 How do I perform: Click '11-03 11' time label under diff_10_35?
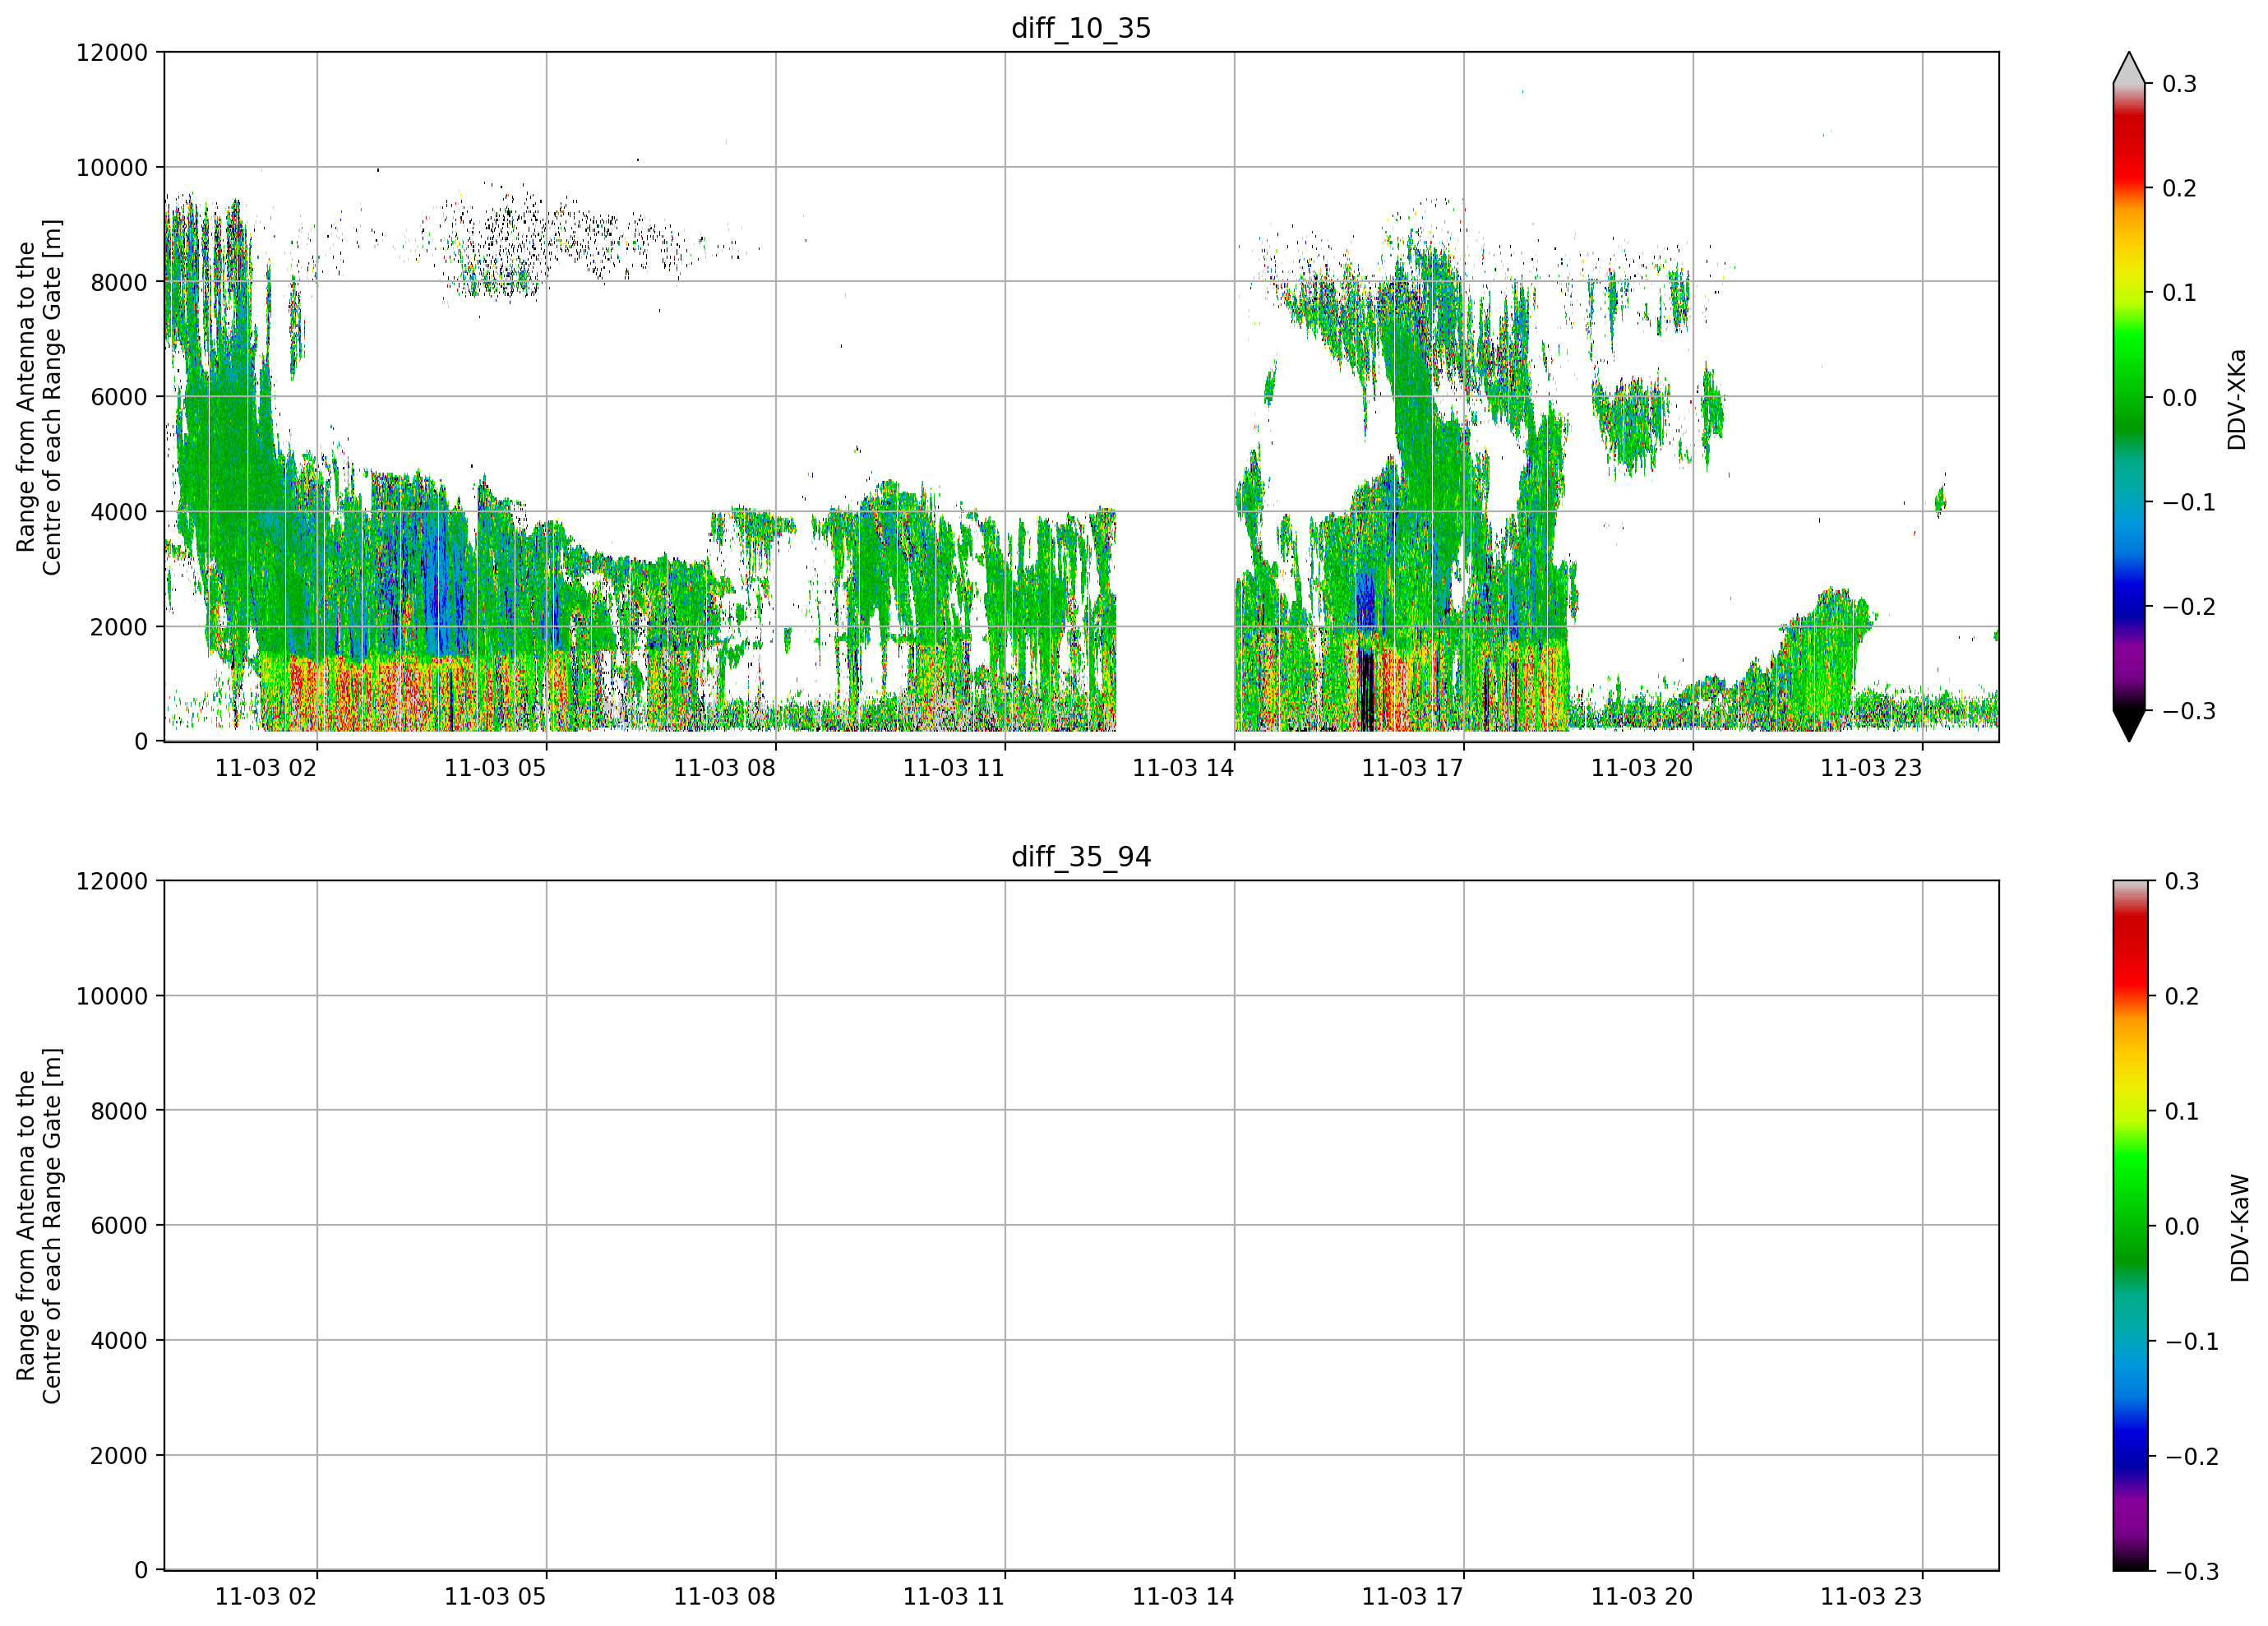pyautogui.click(x=954, y=768)
